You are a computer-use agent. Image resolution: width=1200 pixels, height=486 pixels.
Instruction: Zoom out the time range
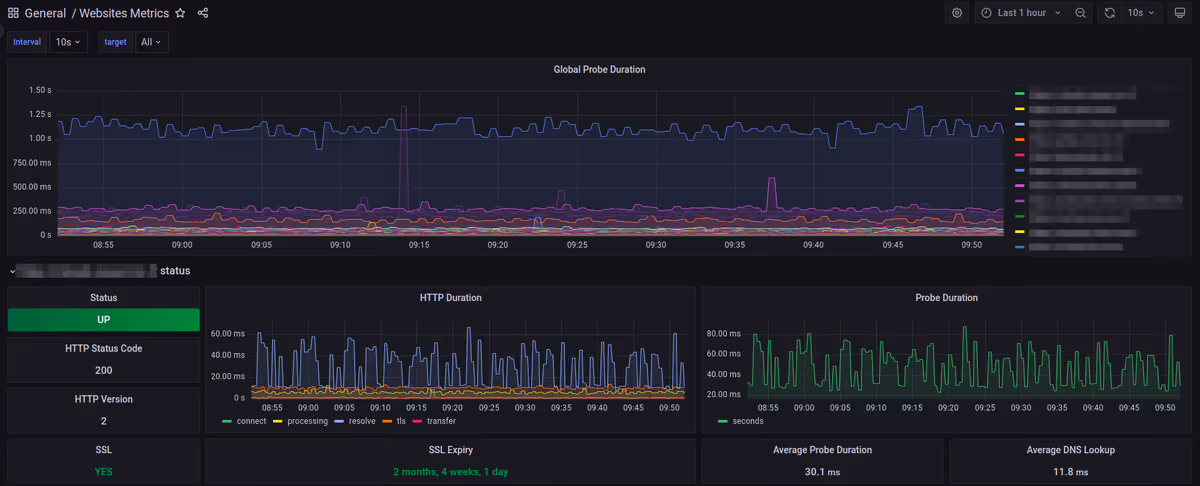point(1081,13)
